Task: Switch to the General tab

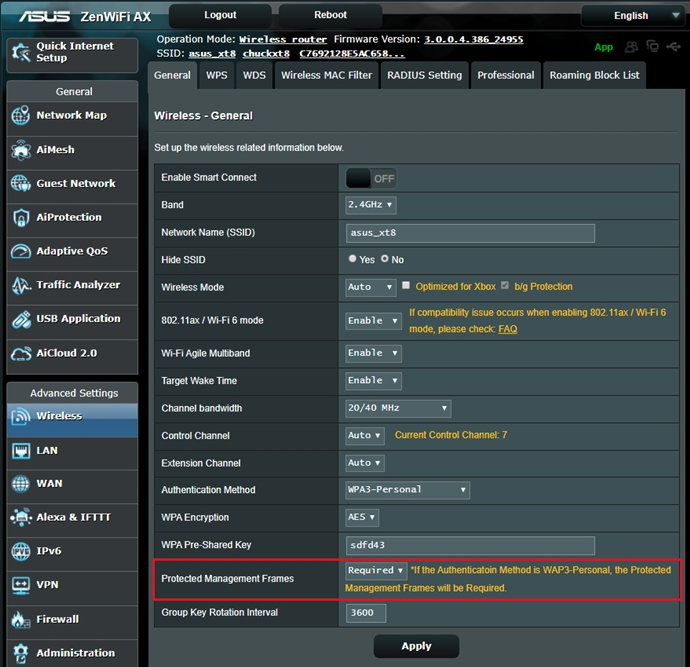Action: (x=172, y=75)
